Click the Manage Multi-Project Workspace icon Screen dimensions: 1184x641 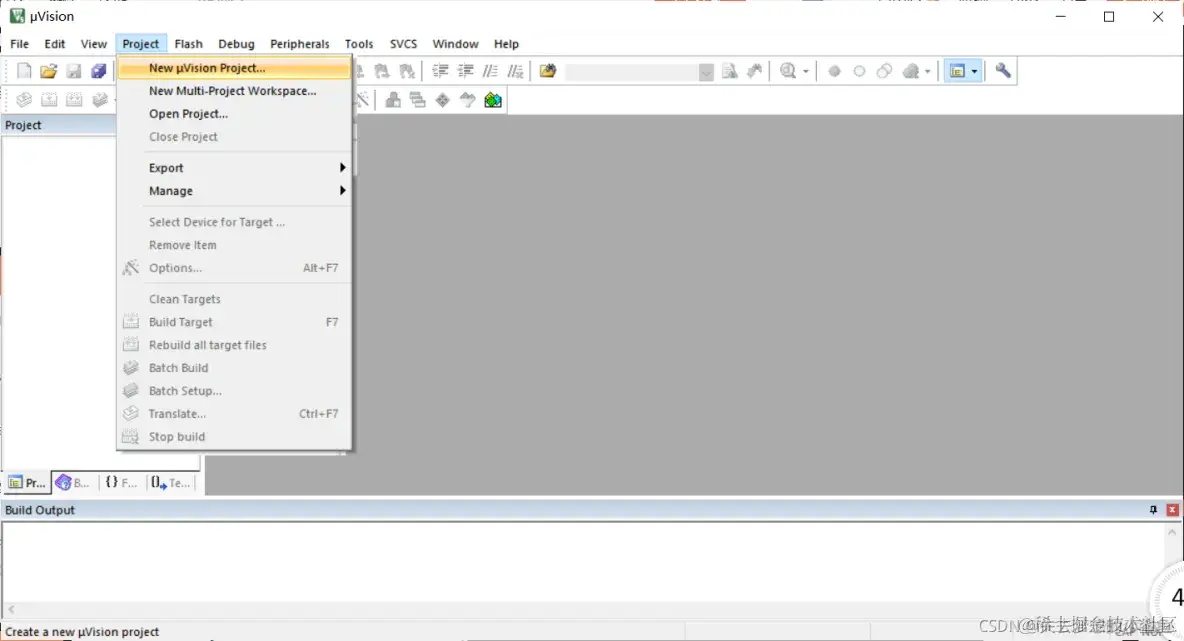click(x=418, y=100)
